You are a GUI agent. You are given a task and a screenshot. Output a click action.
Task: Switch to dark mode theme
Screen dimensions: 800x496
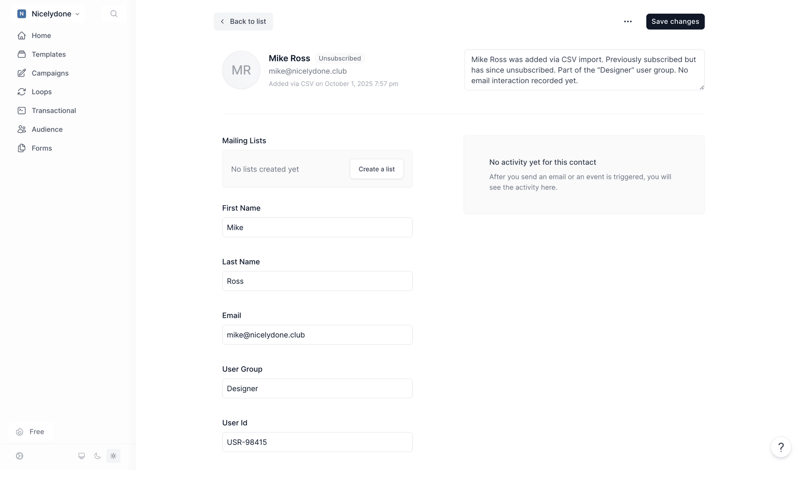click(x=98, y=456)
